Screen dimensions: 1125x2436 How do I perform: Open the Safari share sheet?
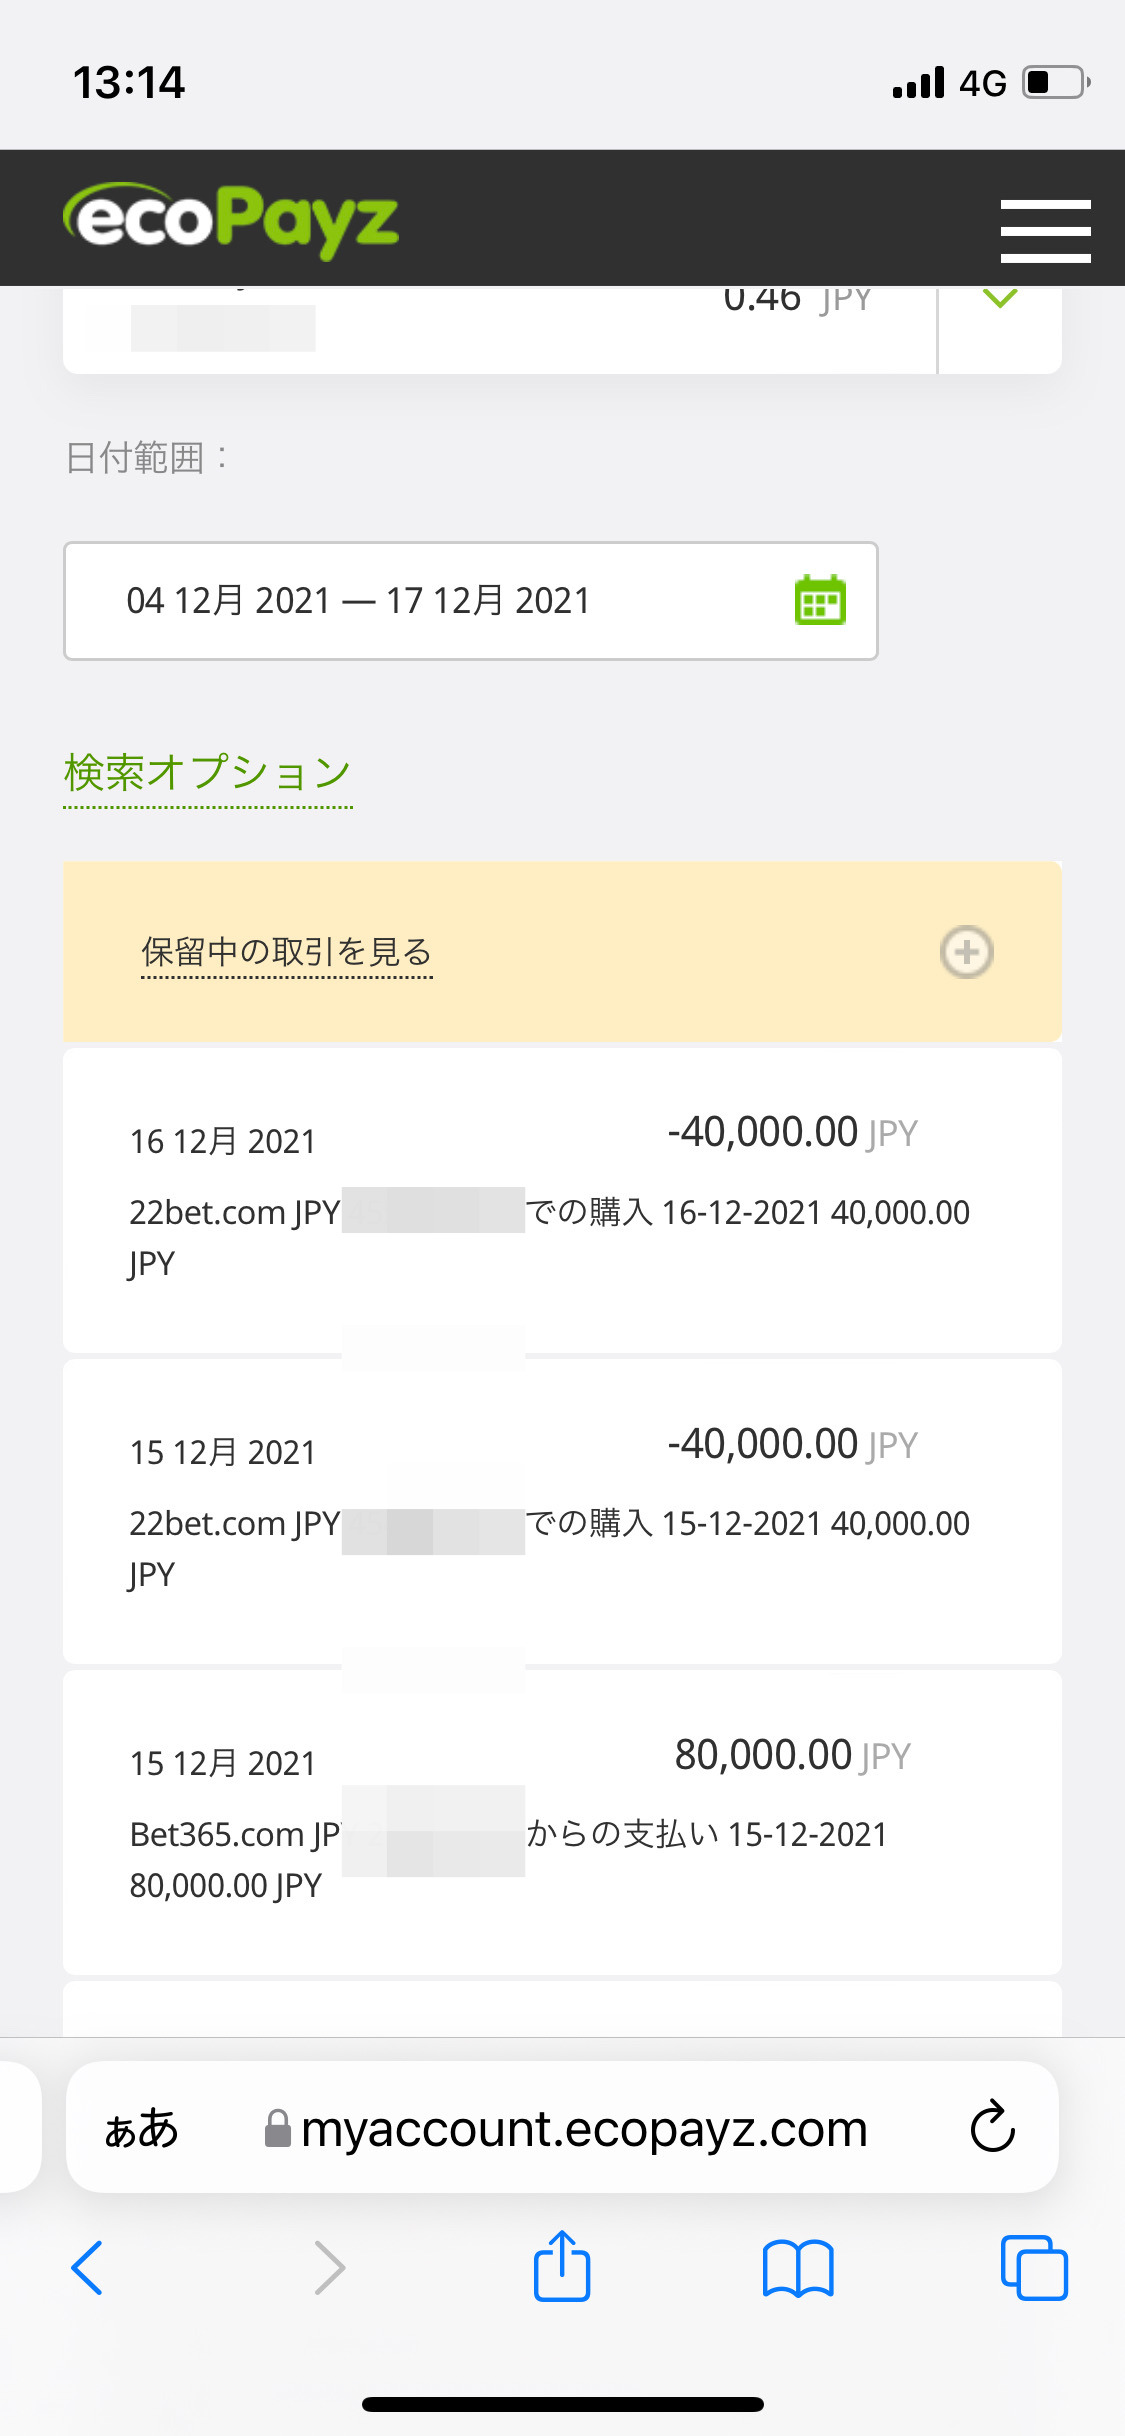click(x=562, y=2265)
